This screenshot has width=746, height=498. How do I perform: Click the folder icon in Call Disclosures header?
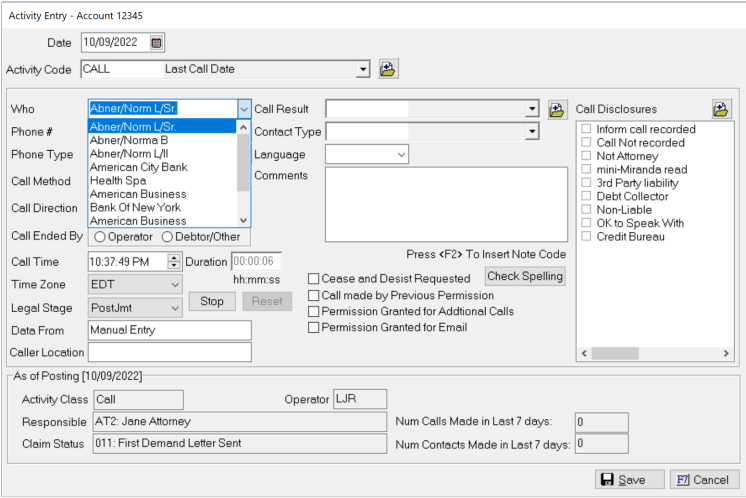coord(721,109)
